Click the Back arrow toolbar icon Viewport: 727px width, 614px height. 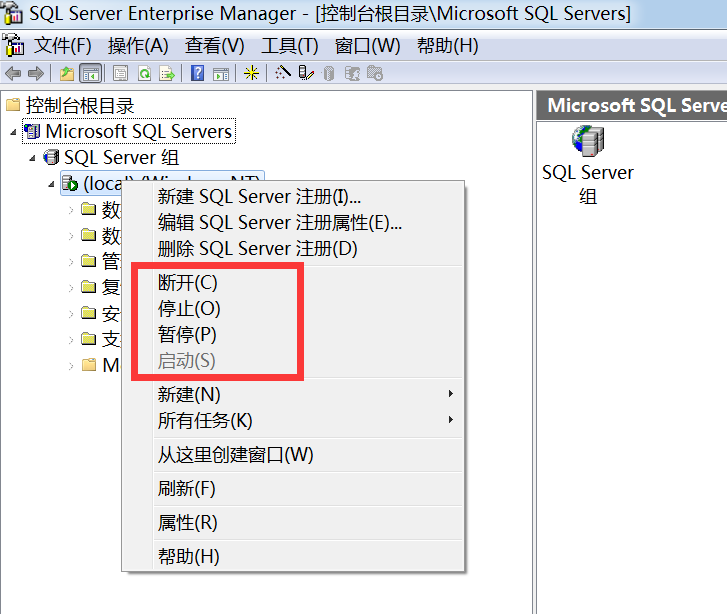tap(13, 73)
